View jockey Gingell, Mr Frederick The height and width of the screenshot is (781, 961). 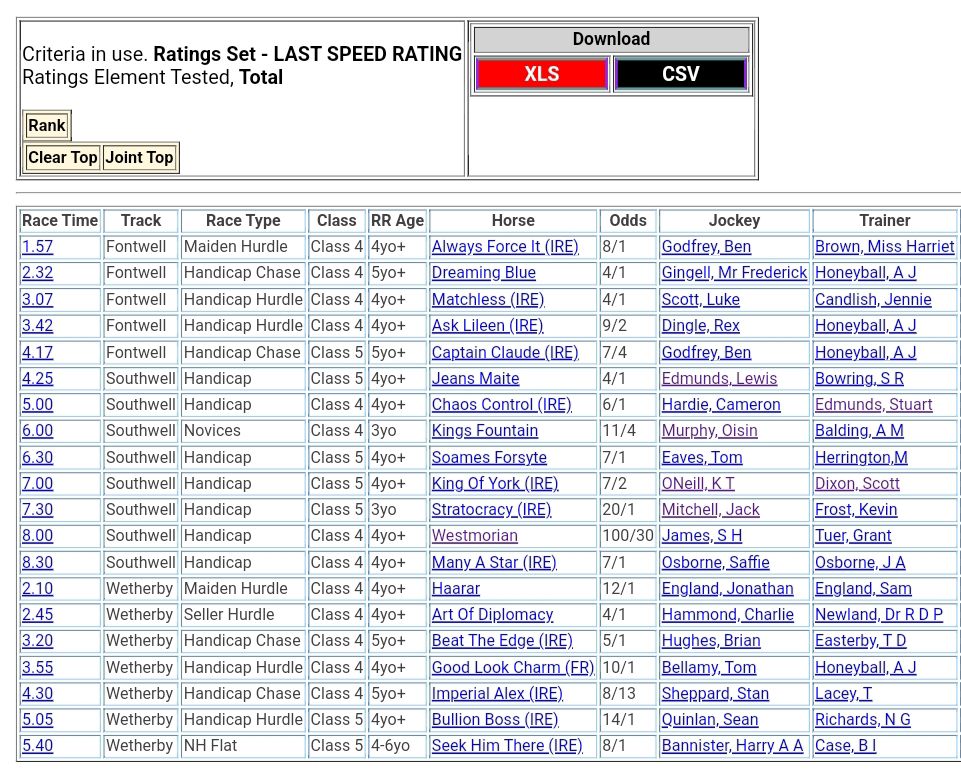click(x=733, y=273)
